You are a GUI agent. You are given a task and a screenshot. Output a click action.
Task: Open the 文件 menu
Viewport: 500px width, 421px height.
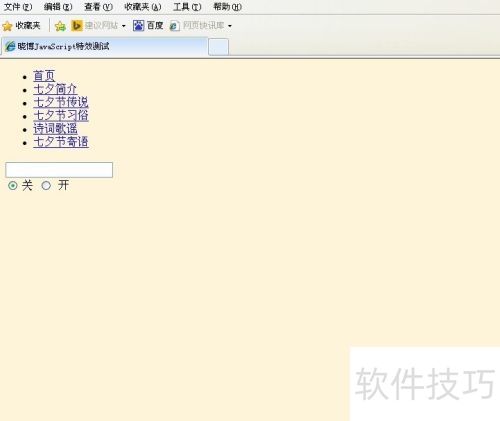[18, 7]
